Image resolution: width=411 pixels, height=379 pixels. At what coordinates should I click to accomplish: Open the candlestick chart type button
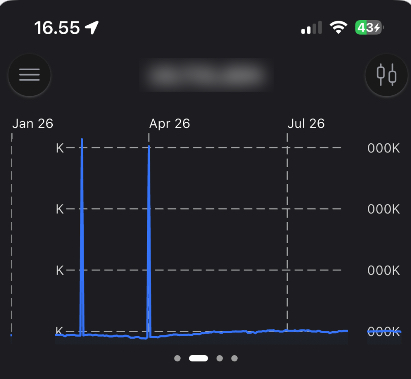click(386, 75)
